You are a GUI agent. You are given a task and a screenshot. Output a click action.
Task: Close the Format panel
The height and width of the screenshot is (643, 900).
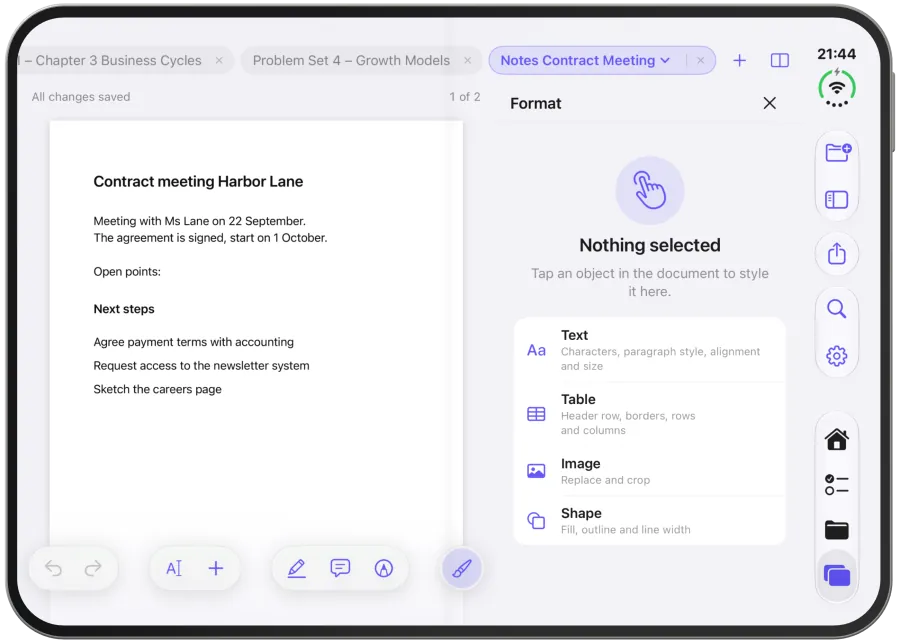pos(770,103)
